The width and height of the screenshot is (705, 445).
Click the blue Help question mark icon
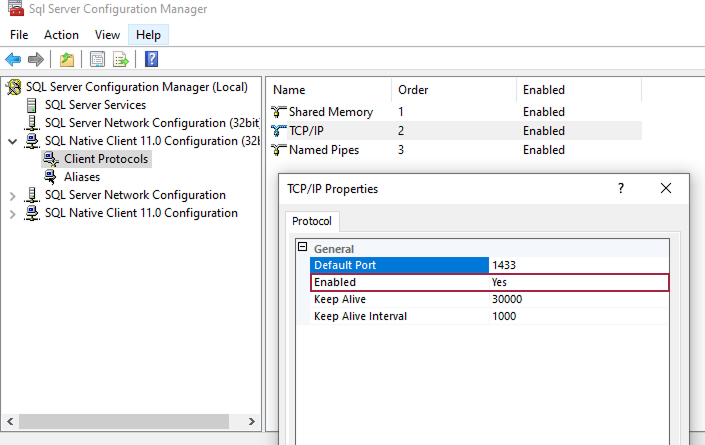pos(151,59)
